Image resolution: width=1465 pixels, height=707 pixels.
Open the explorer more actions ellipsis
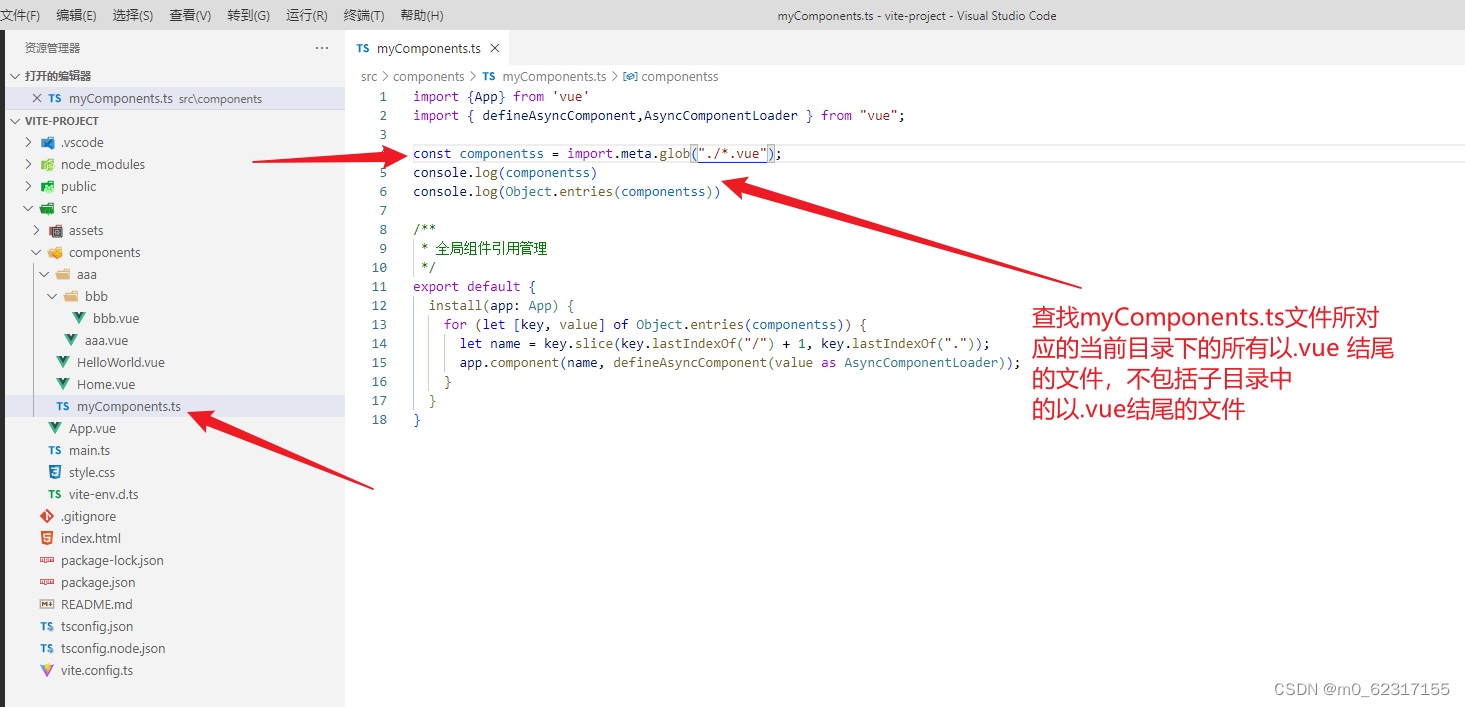pos(322,48)
